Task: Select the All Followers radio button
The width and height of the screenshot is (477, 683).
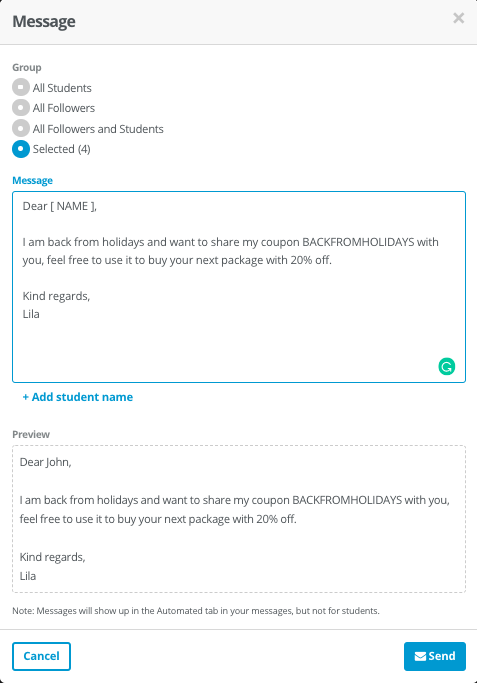Action: [20, 108]
